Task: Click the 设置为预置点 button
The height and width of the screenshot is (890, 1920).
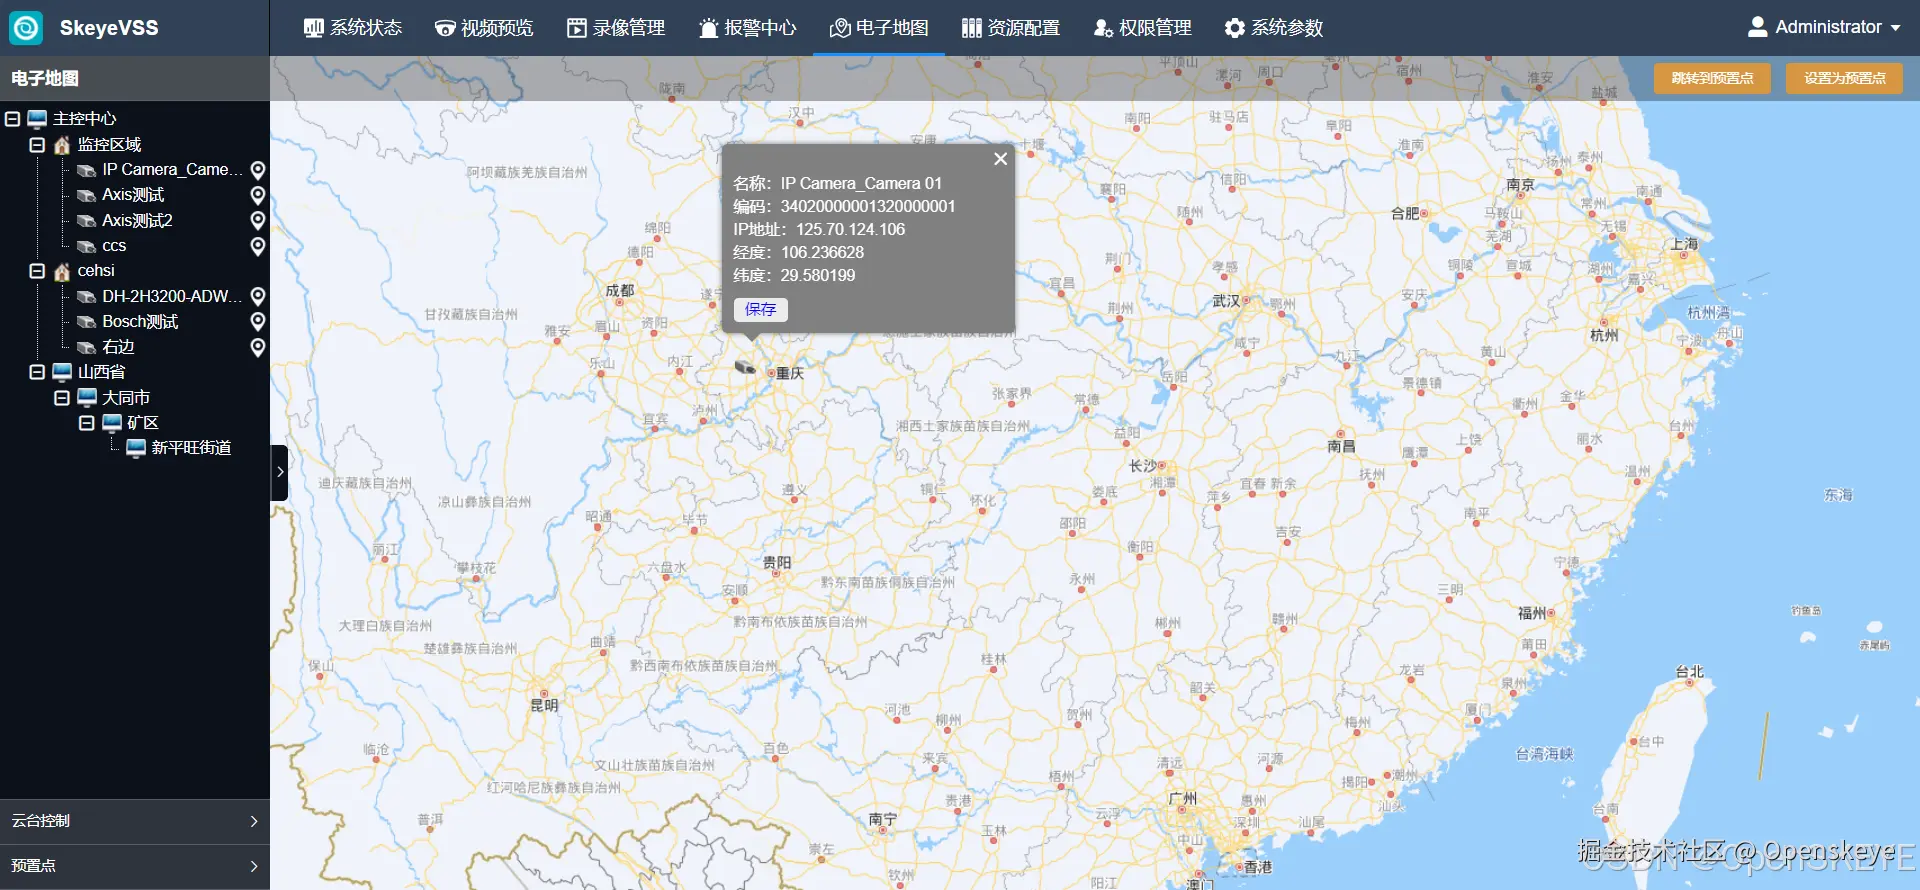Action: click(1845, 78)
